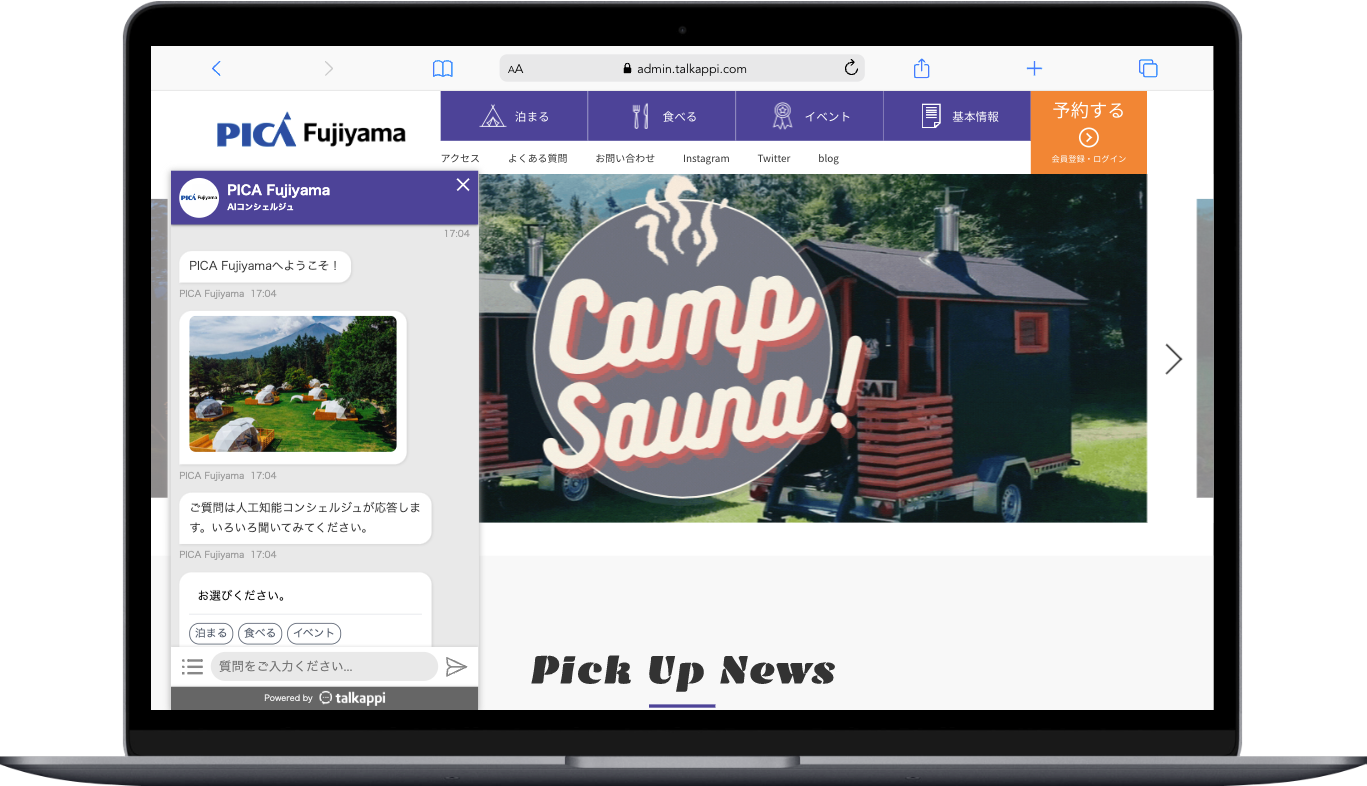Open the よくある質問 link
The image size is (1367, 786).
537,158
